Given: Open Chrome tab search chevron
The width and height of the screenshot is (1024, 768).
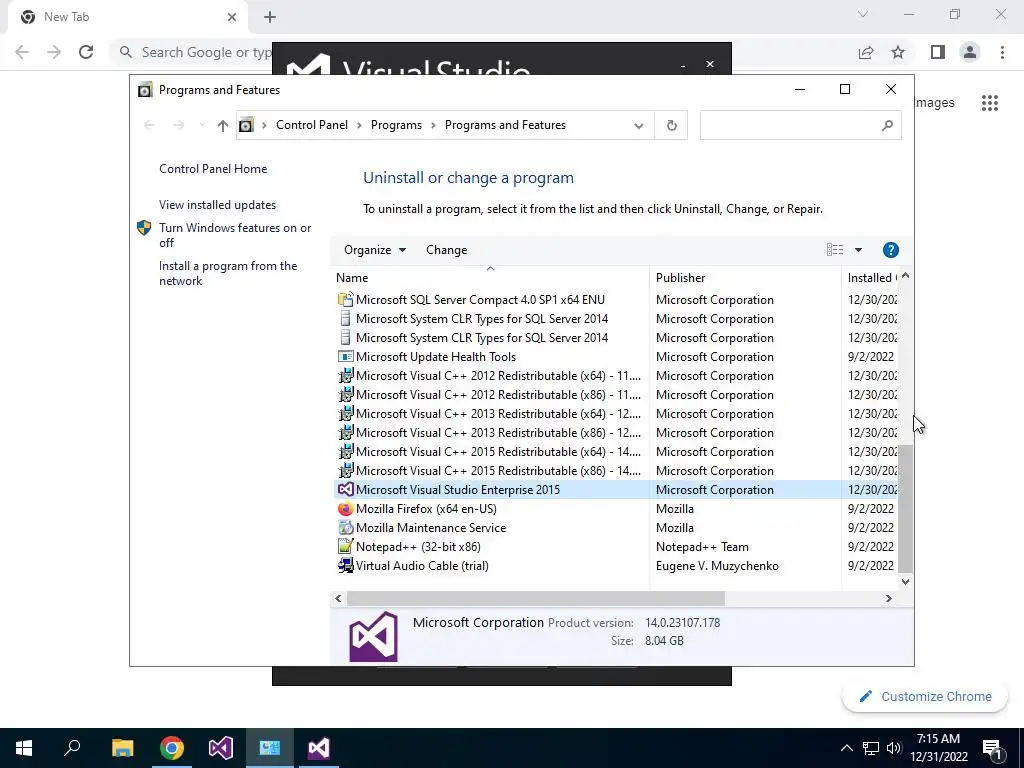Looking at the screenshot, I should coord(863,14).
